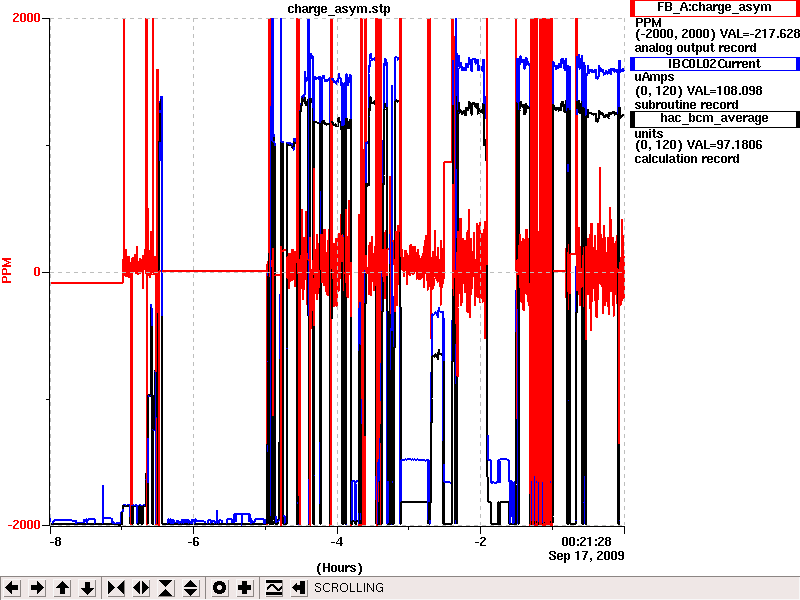The height and width of the screenshot is (600, 800).
Task: Click the -2 x-axis tick label
Action: [x=480, y=542]
